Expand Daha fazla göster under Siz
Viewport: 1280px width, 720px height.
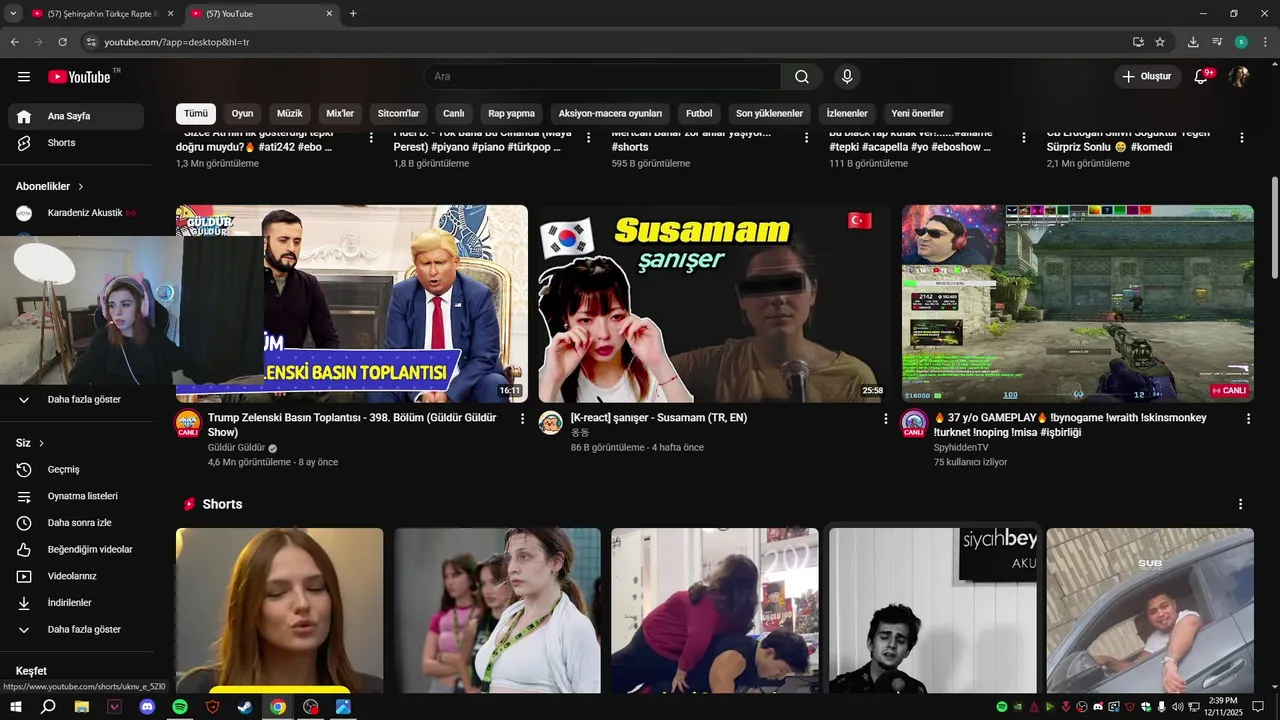76,630
